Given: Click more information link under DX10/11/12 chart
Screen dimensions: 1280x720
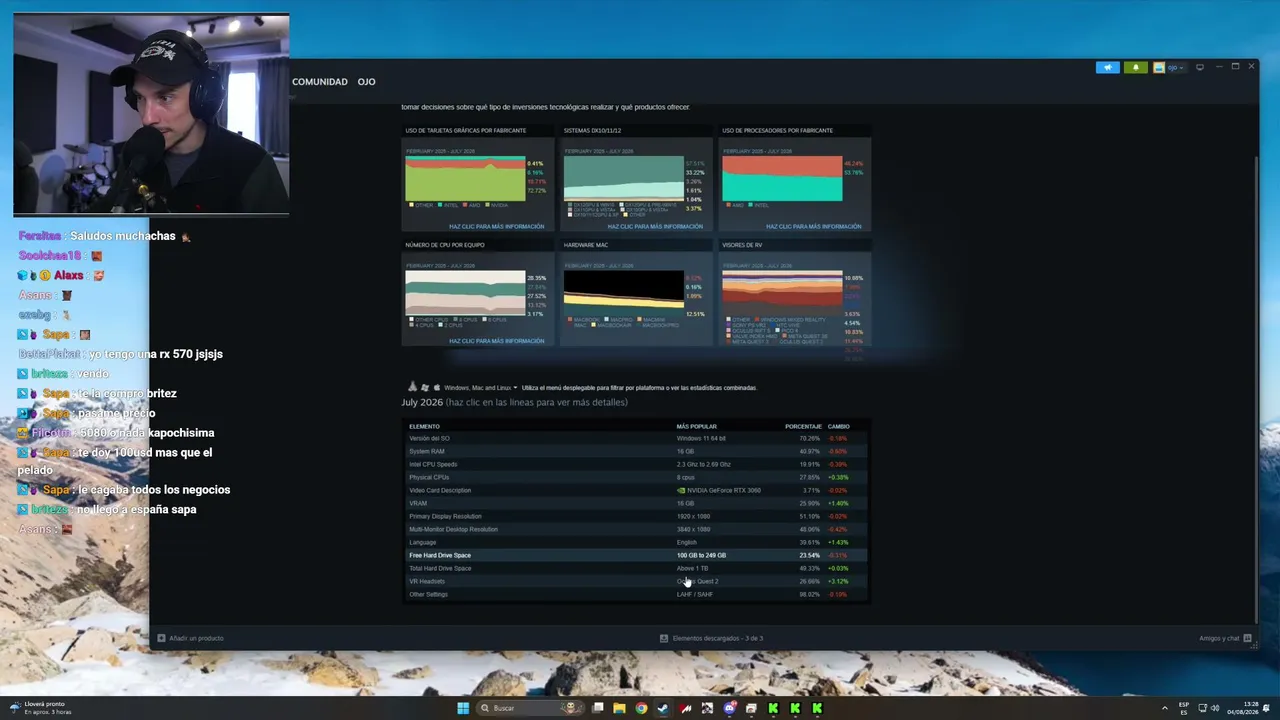Looking at the screenshot, I should (x=655, y=227).
